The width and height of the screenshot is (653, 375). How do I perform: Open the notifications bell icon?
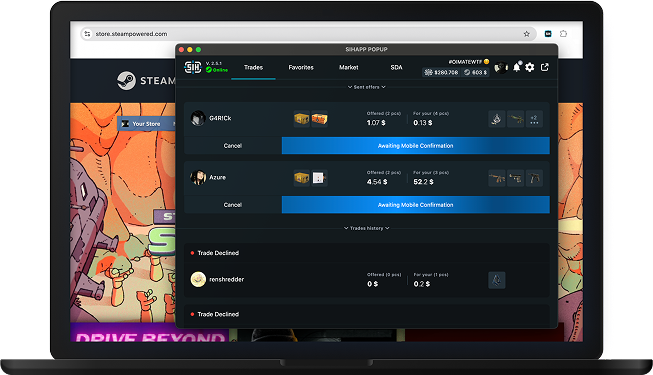(517, 67)
